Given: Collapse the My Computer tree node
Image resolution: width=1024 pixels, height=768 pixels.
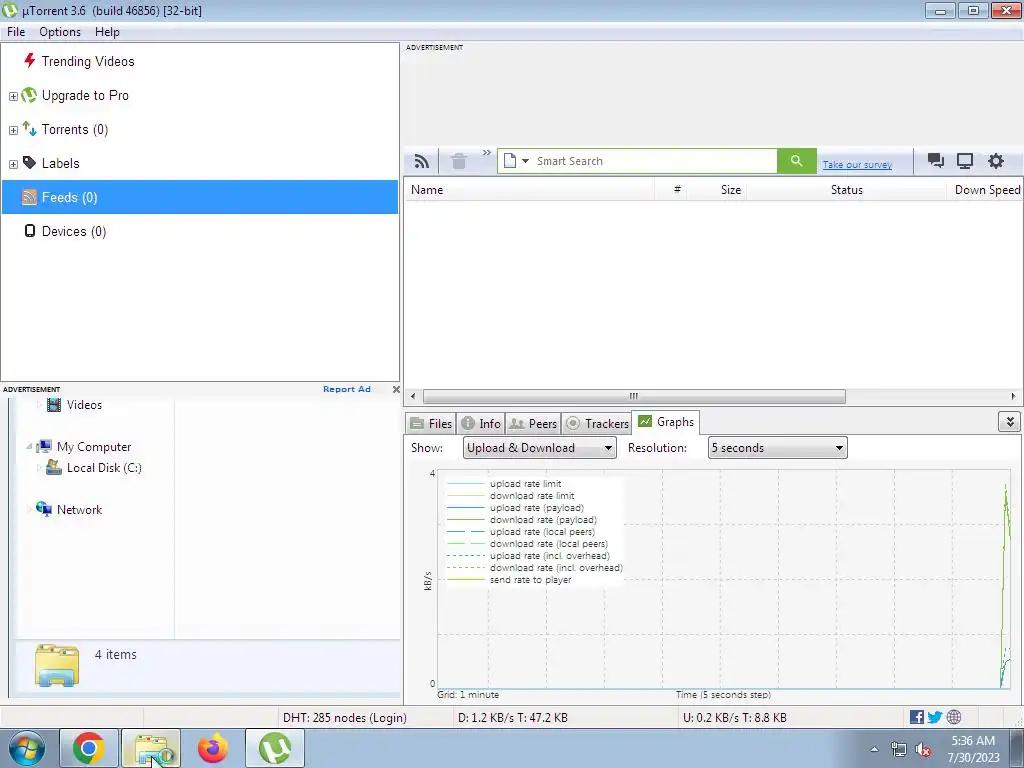Looking at the screenshot, I should [29, 447].
